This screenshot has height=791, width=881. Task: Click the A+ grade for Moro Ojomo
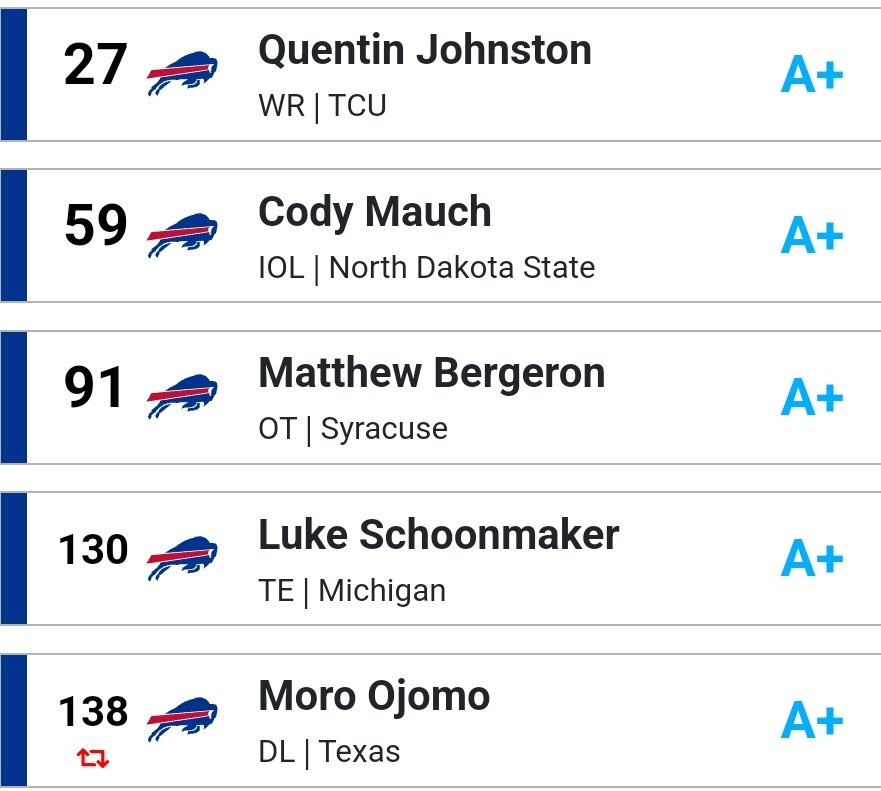point(812,720)
